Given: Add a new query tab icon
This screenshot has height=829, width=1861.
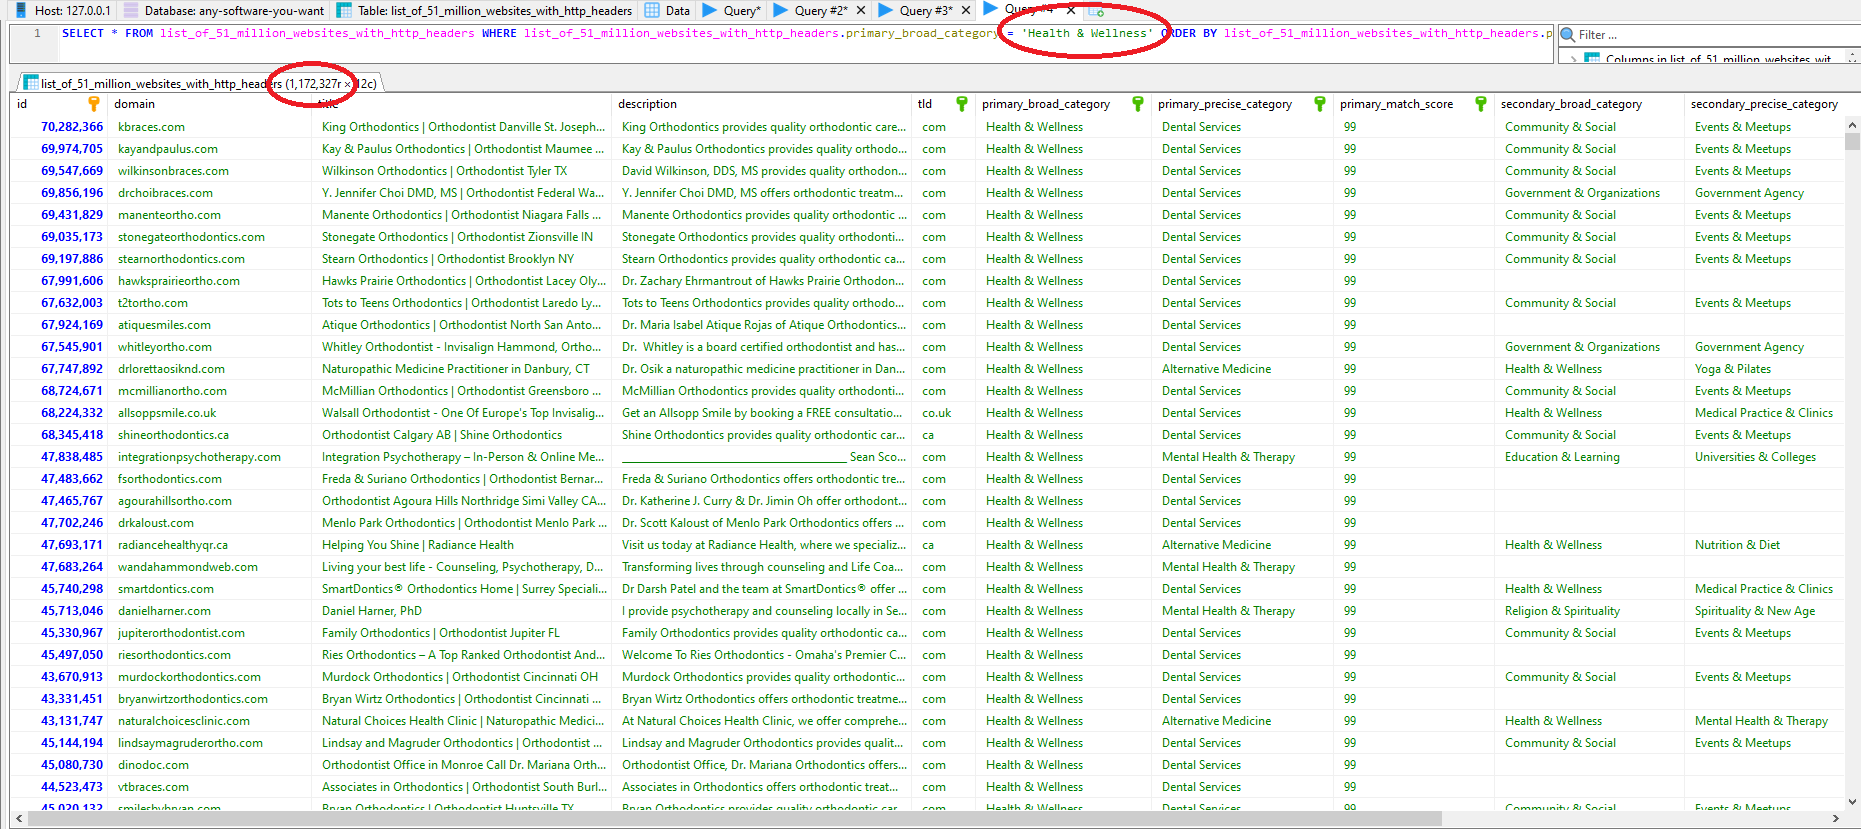Looking at the screenshot, I should [1095, 10].
